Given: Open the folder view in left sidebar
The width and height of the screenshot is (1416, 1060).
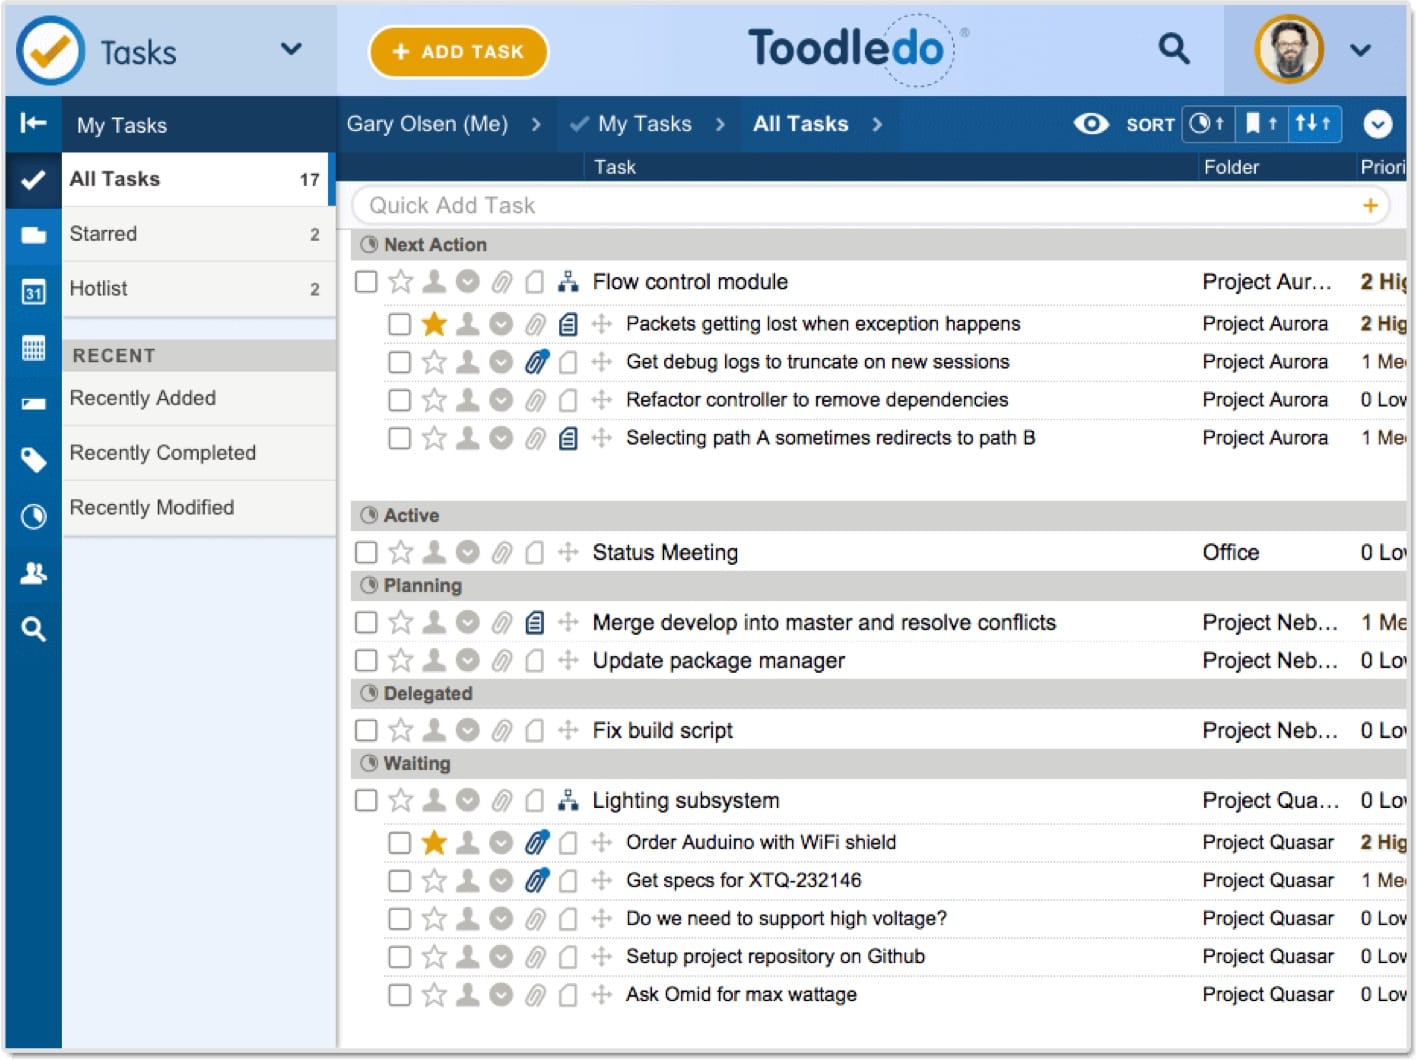Looking at the screenshot, I should (x=33, y=235).
